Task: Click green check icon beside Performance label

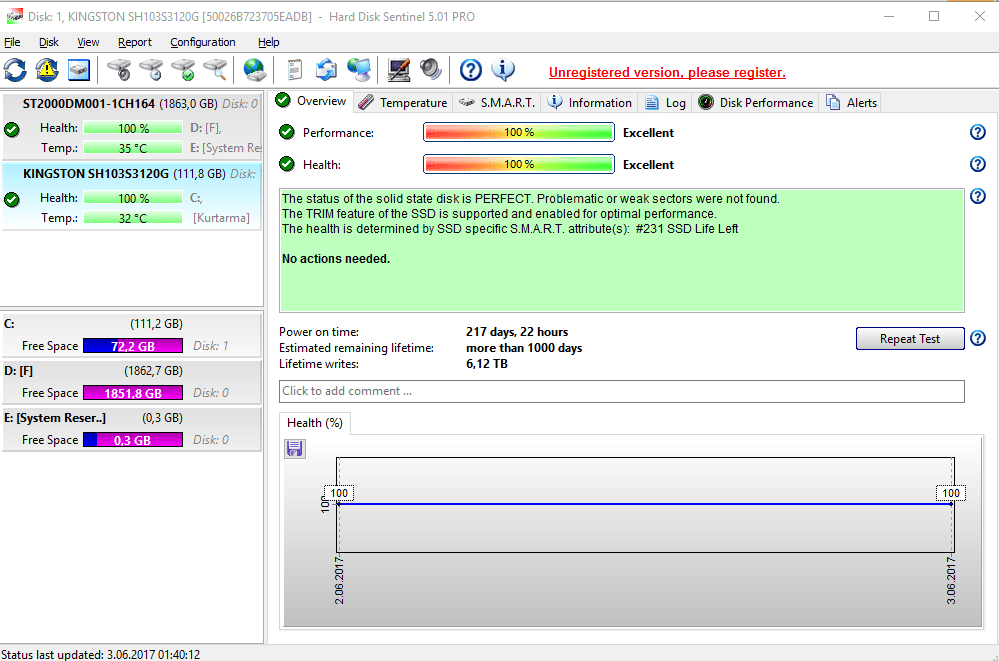Action: [x=287, y=132]
